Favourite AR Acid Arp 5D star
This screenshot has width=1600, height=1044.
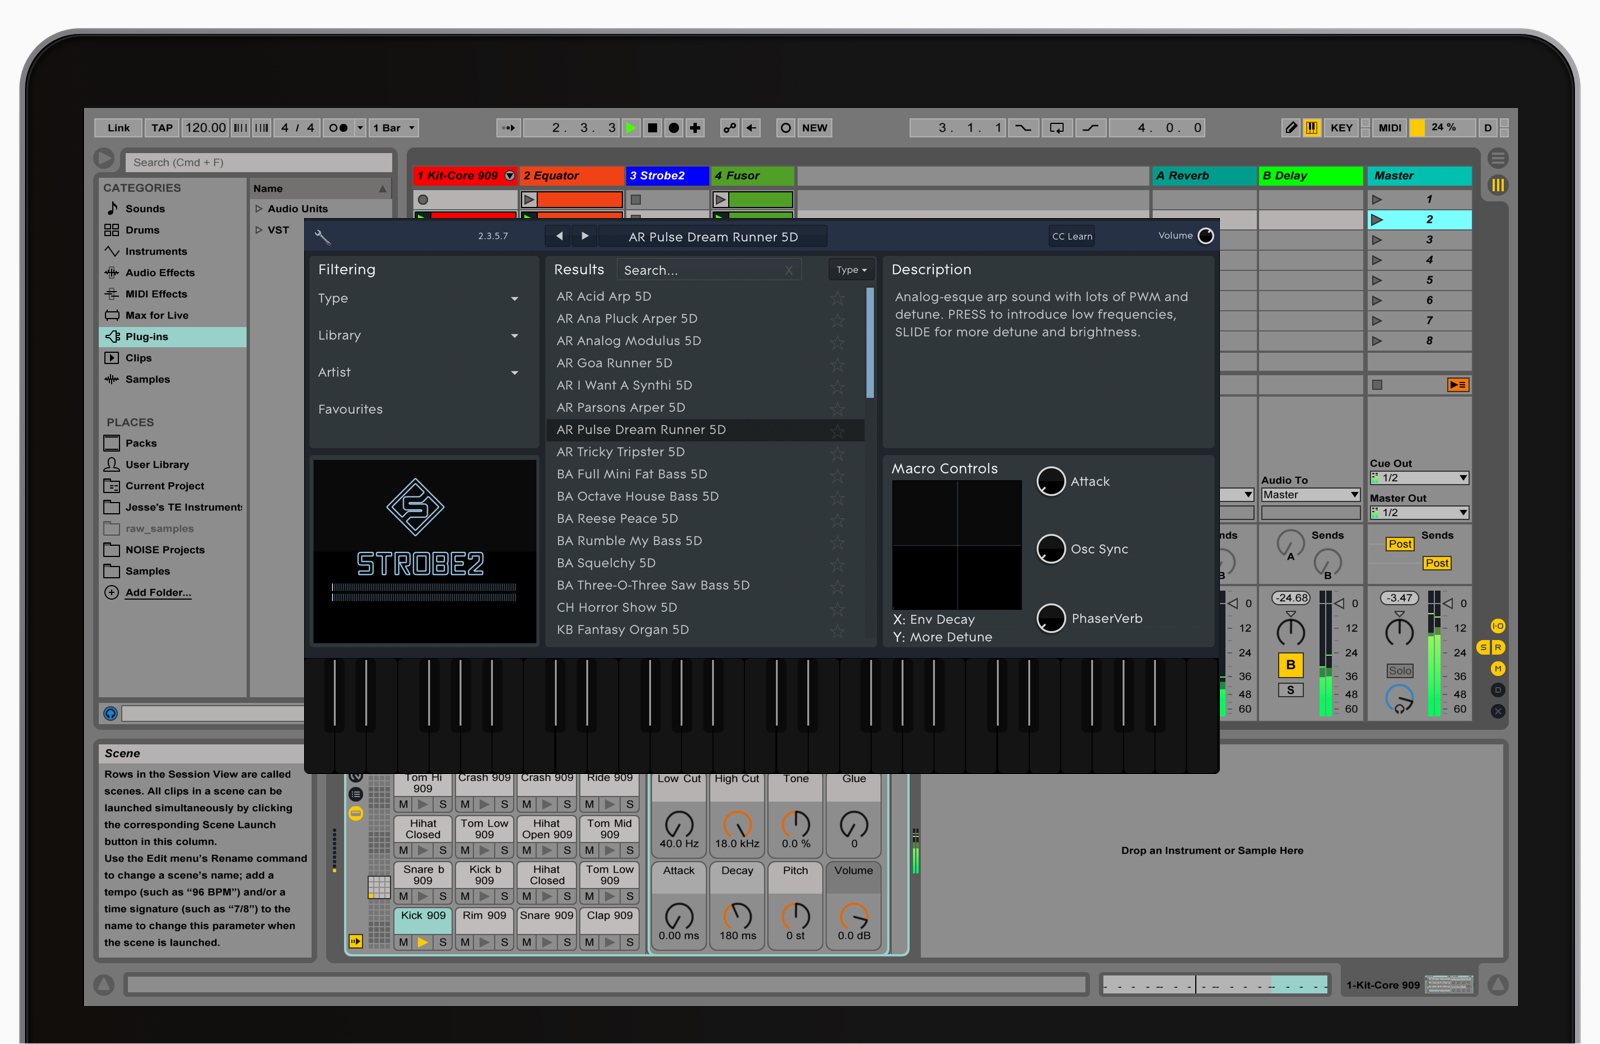pyautogui.click(x=838, y=297)
